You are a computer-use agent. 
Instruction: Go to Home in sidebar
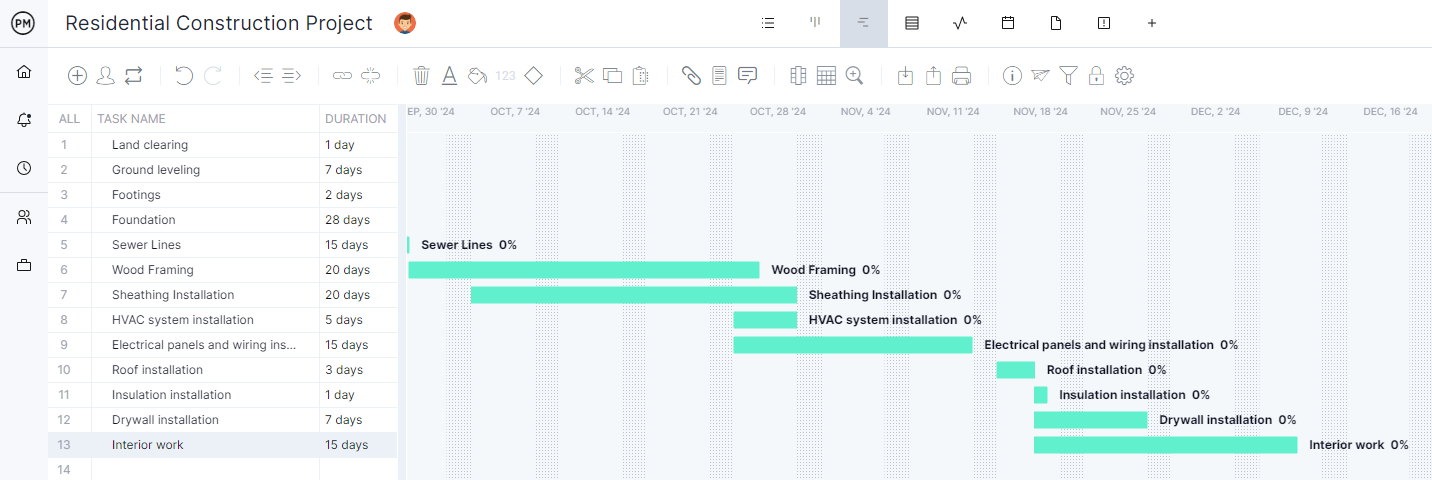click(x=24, y=72)
